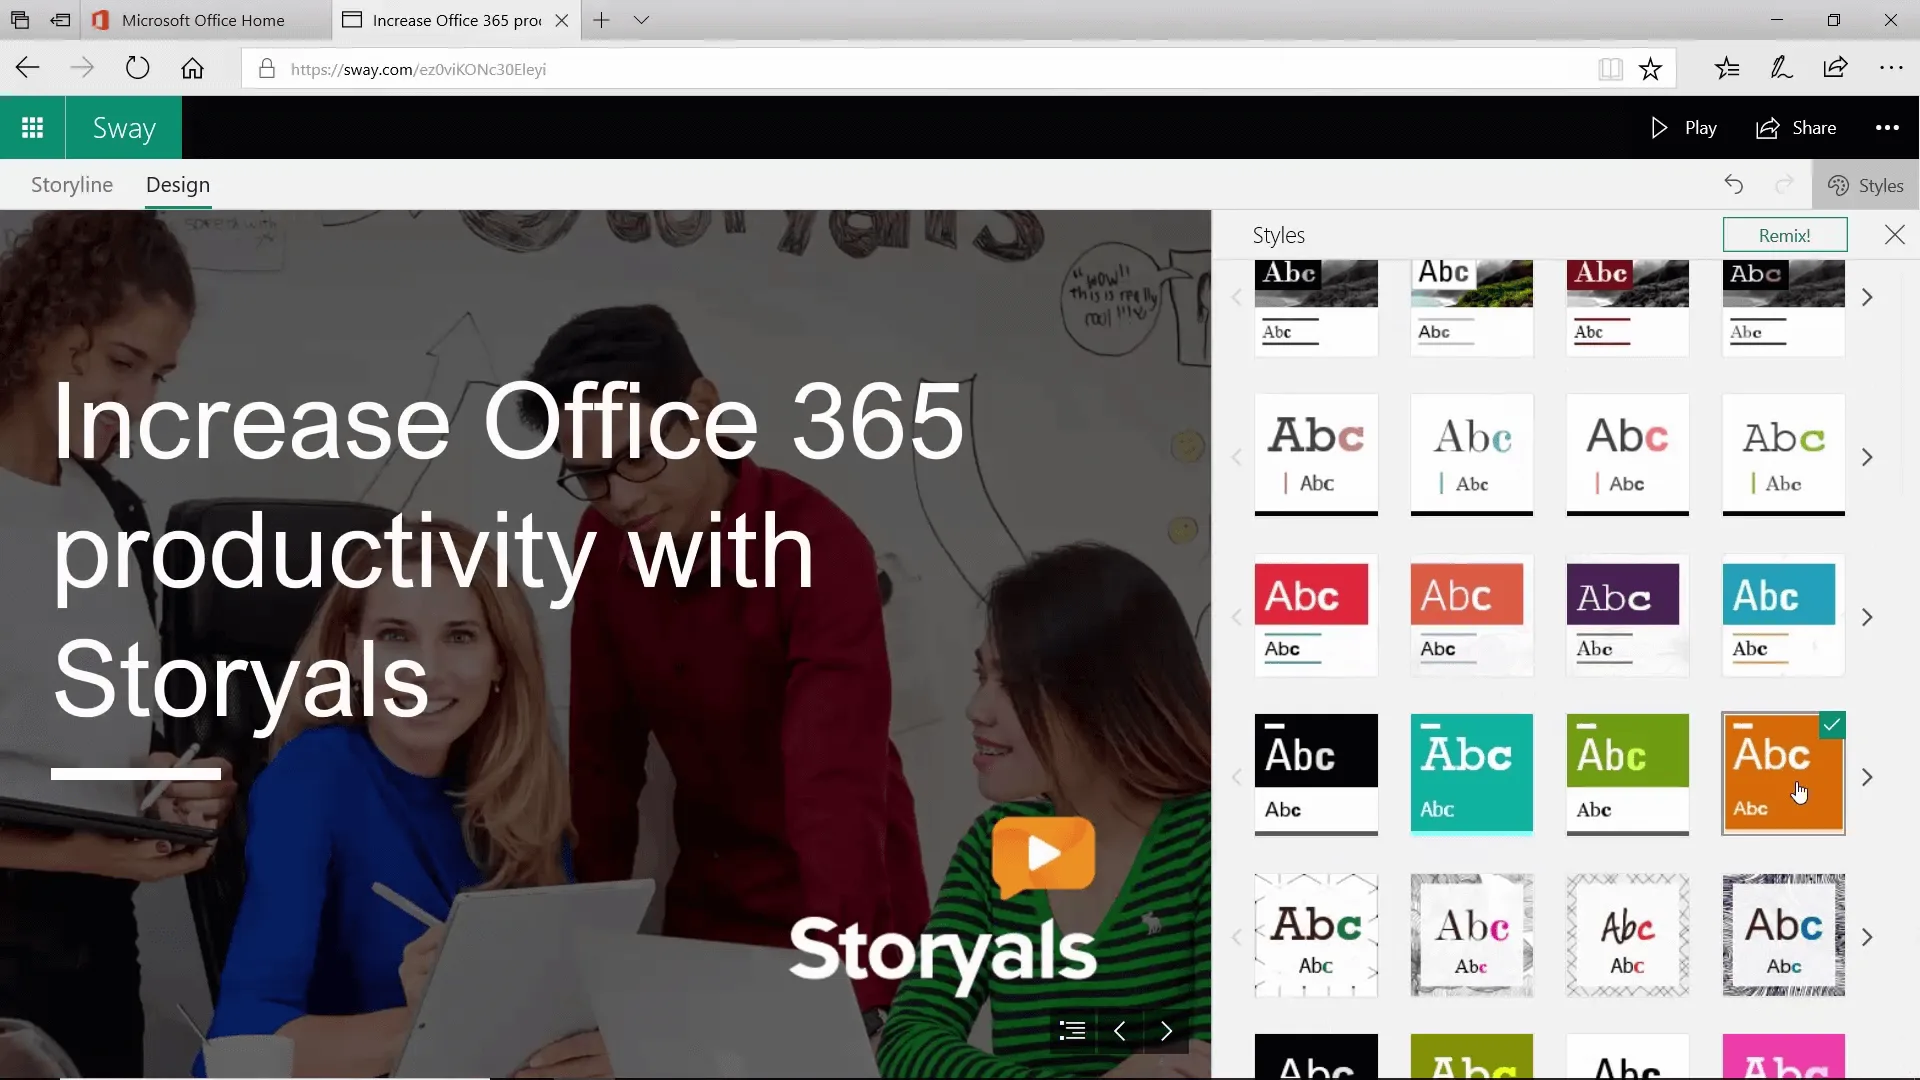Undo the last Sway change

1734,185
